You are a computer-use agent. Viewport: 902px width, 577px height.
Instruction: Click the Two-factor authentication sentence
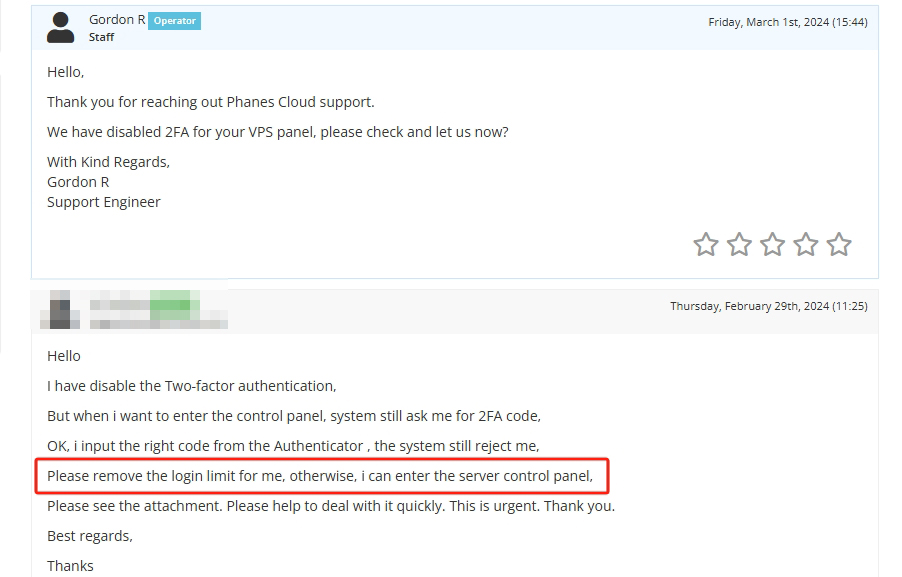191,386
